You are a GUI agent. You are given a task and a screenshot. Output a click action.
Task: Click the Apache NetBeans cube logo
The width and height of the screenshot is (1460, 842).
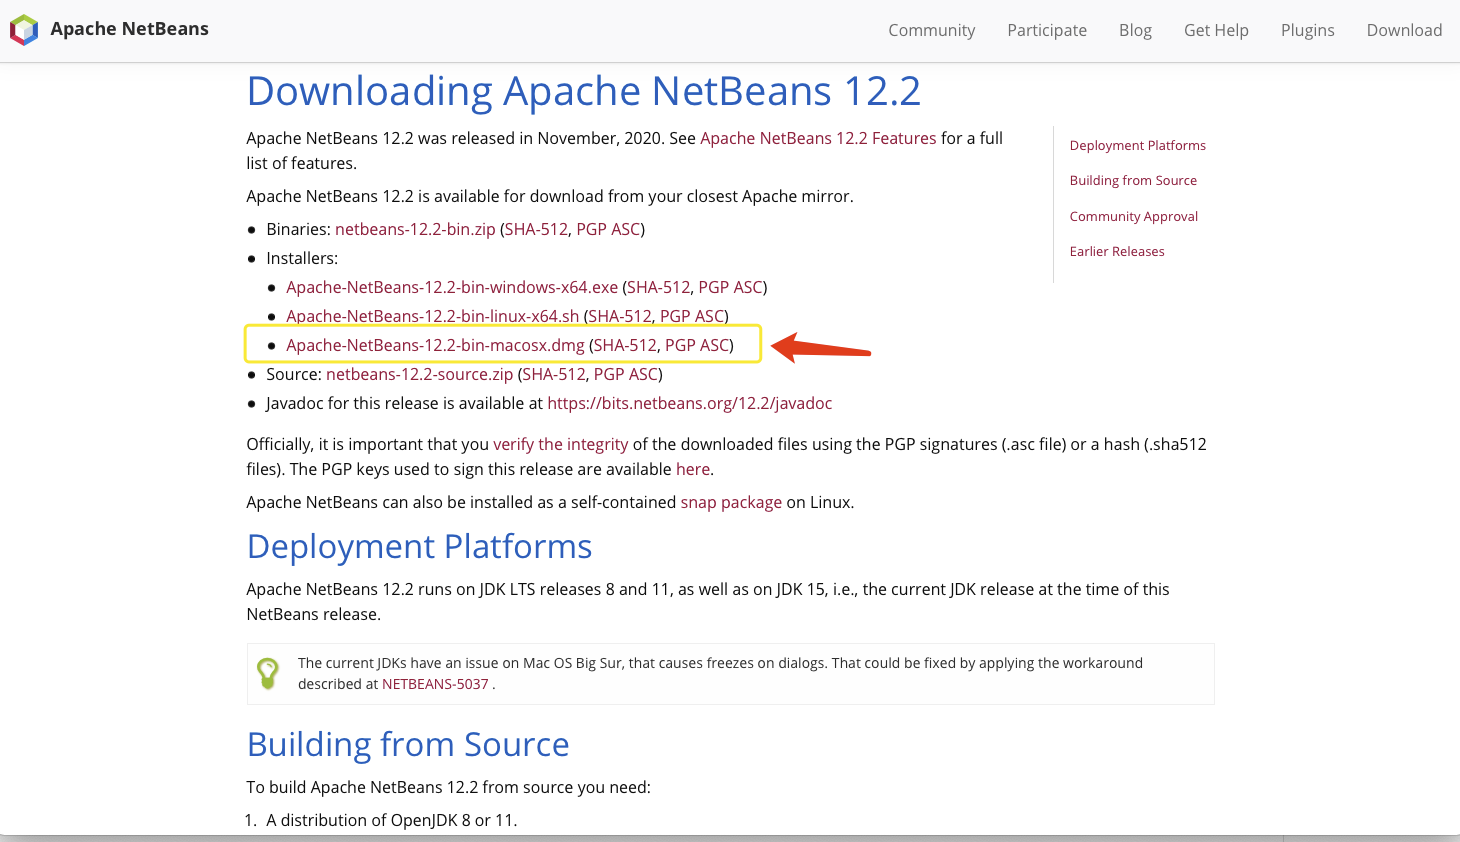(x=24, y=30)
